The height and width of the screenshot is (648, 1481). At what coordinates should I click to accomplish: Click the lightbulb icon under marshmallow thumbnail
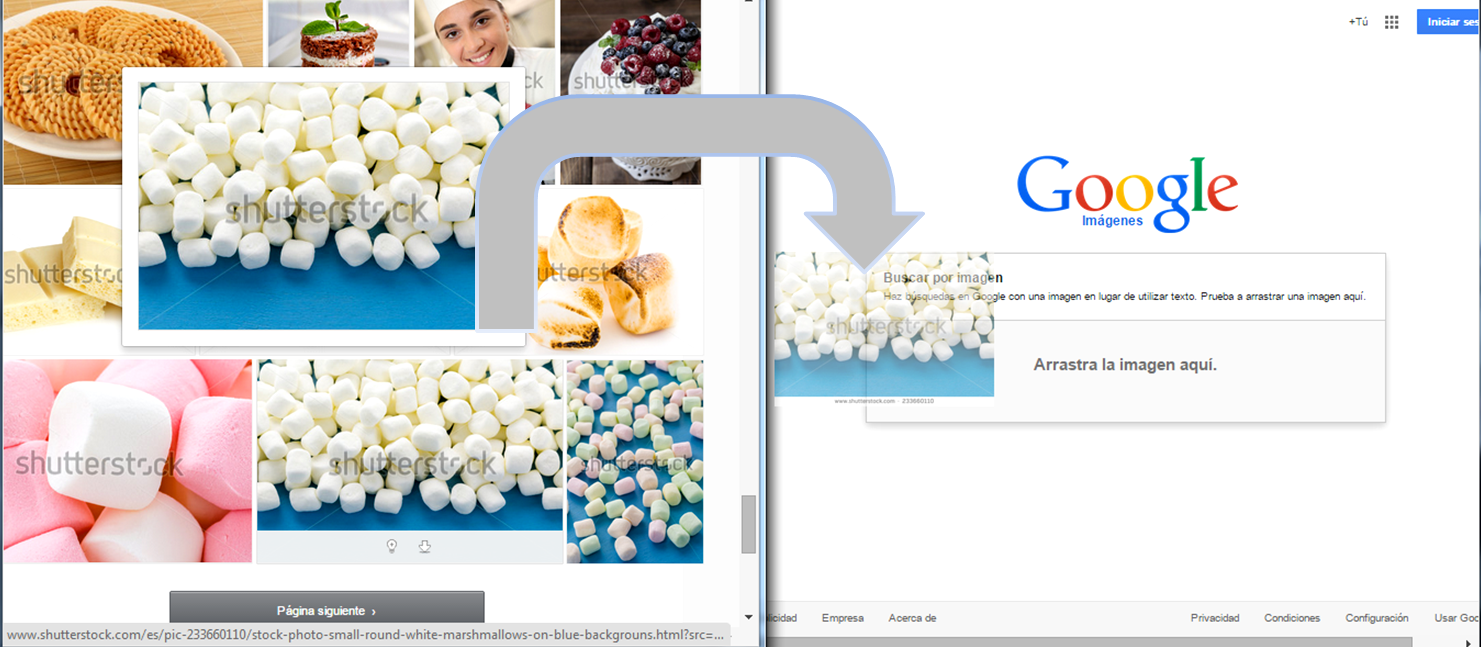(392, 546)
